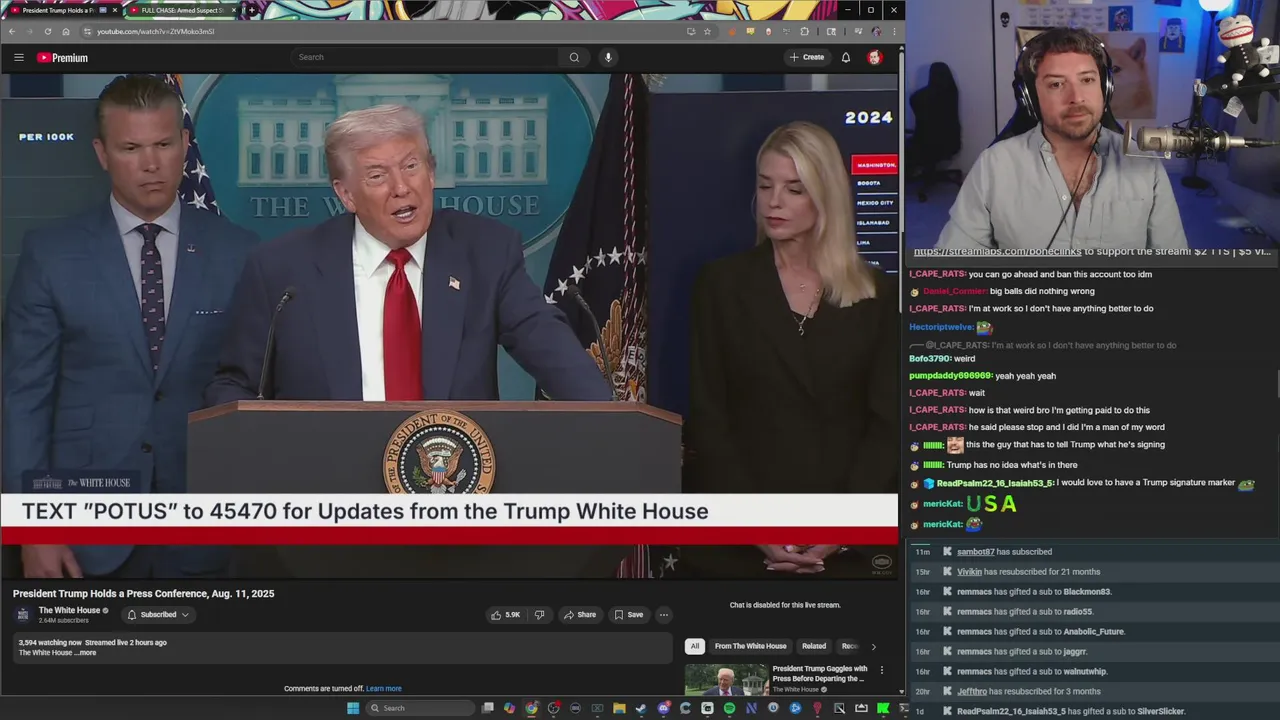Start voice search with the microphone icon
The image size is (1280, 720).
coord(608,57)
